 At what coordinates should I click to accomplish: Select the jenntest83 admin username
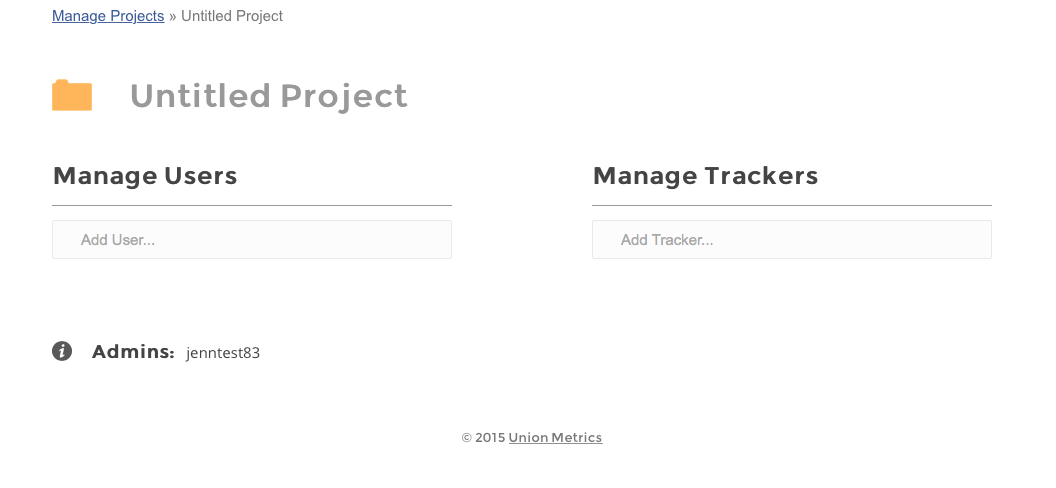click(223, 353)
